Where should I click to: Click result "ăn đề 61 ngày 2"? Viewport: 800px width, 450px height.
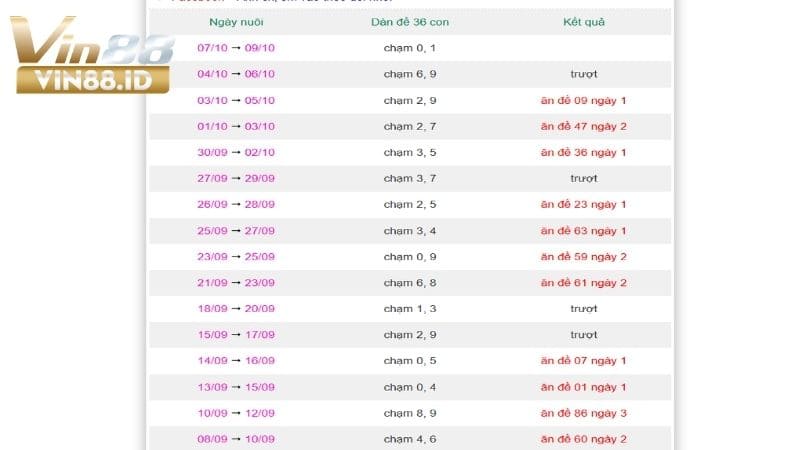click(583, 283)
